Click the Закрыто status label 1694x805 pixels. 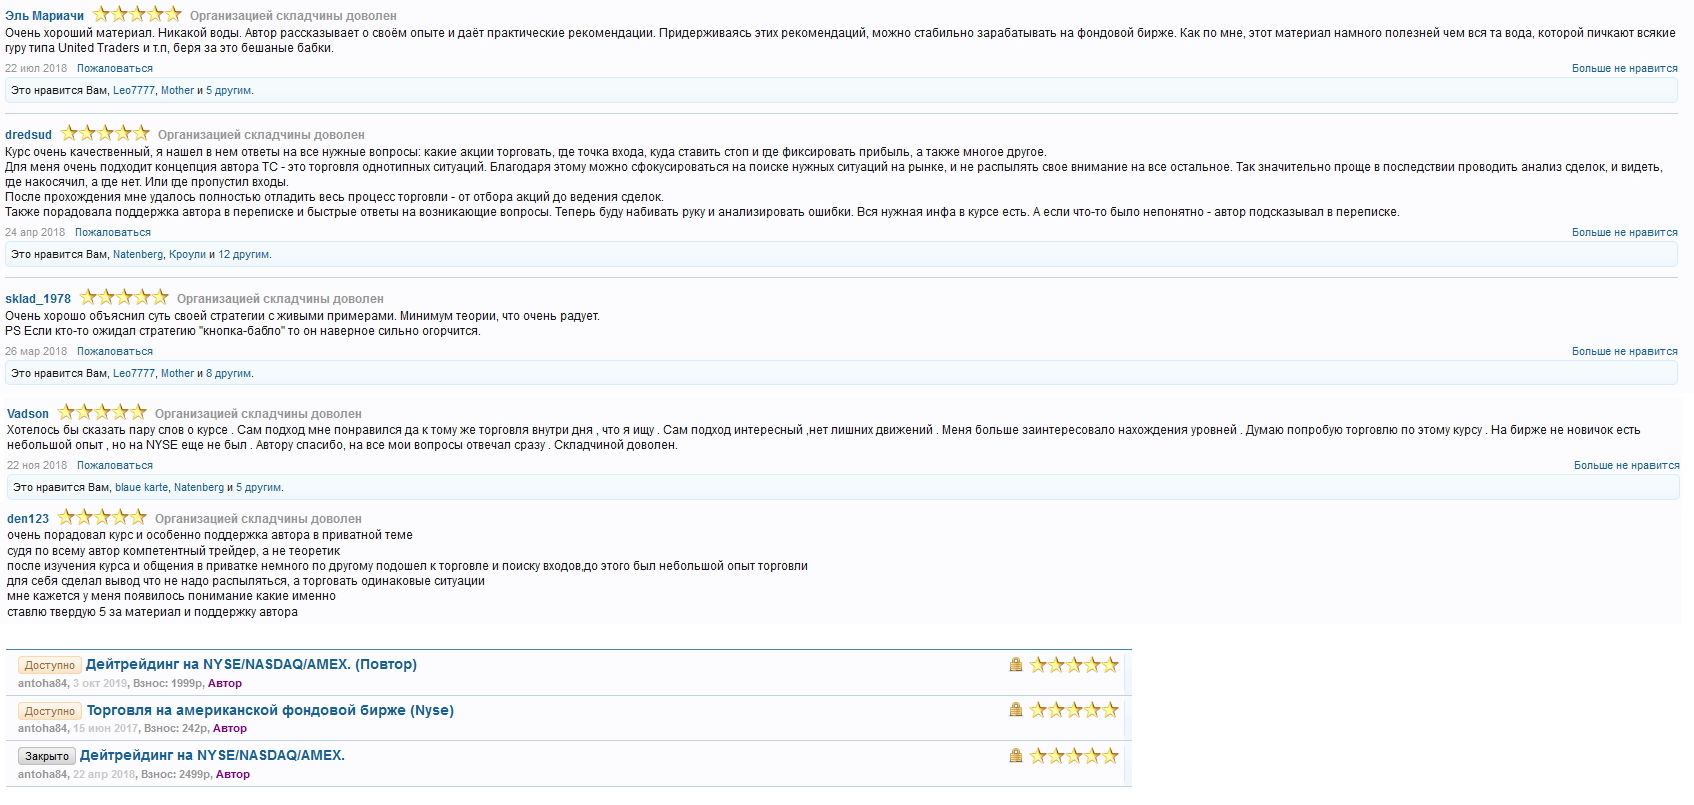coord(47,756)
